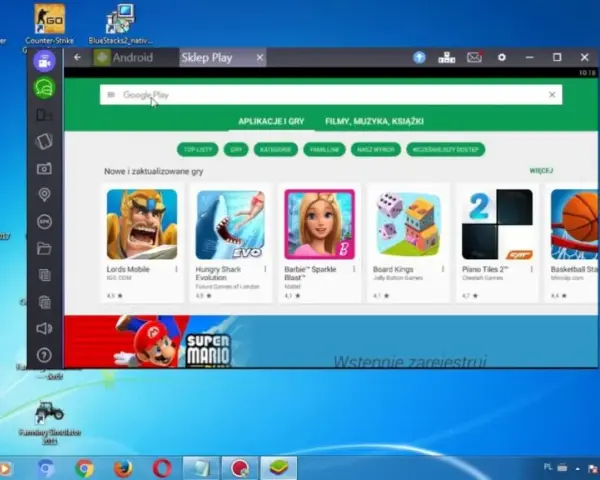Viewport: 600px width, 480px height.
Task: Show hidden tray icons arrow
Action: click(x=577, y=469)
